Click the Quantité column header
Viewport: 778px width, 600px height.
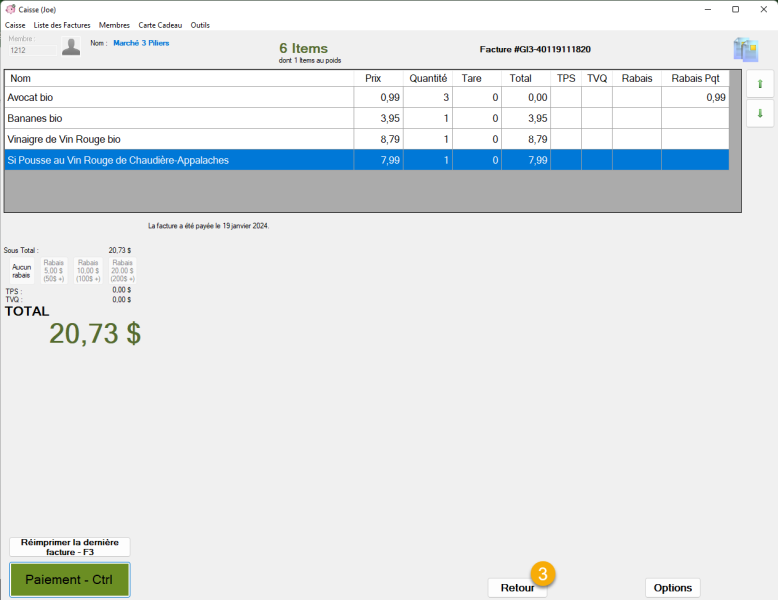(x=428, y=78)
